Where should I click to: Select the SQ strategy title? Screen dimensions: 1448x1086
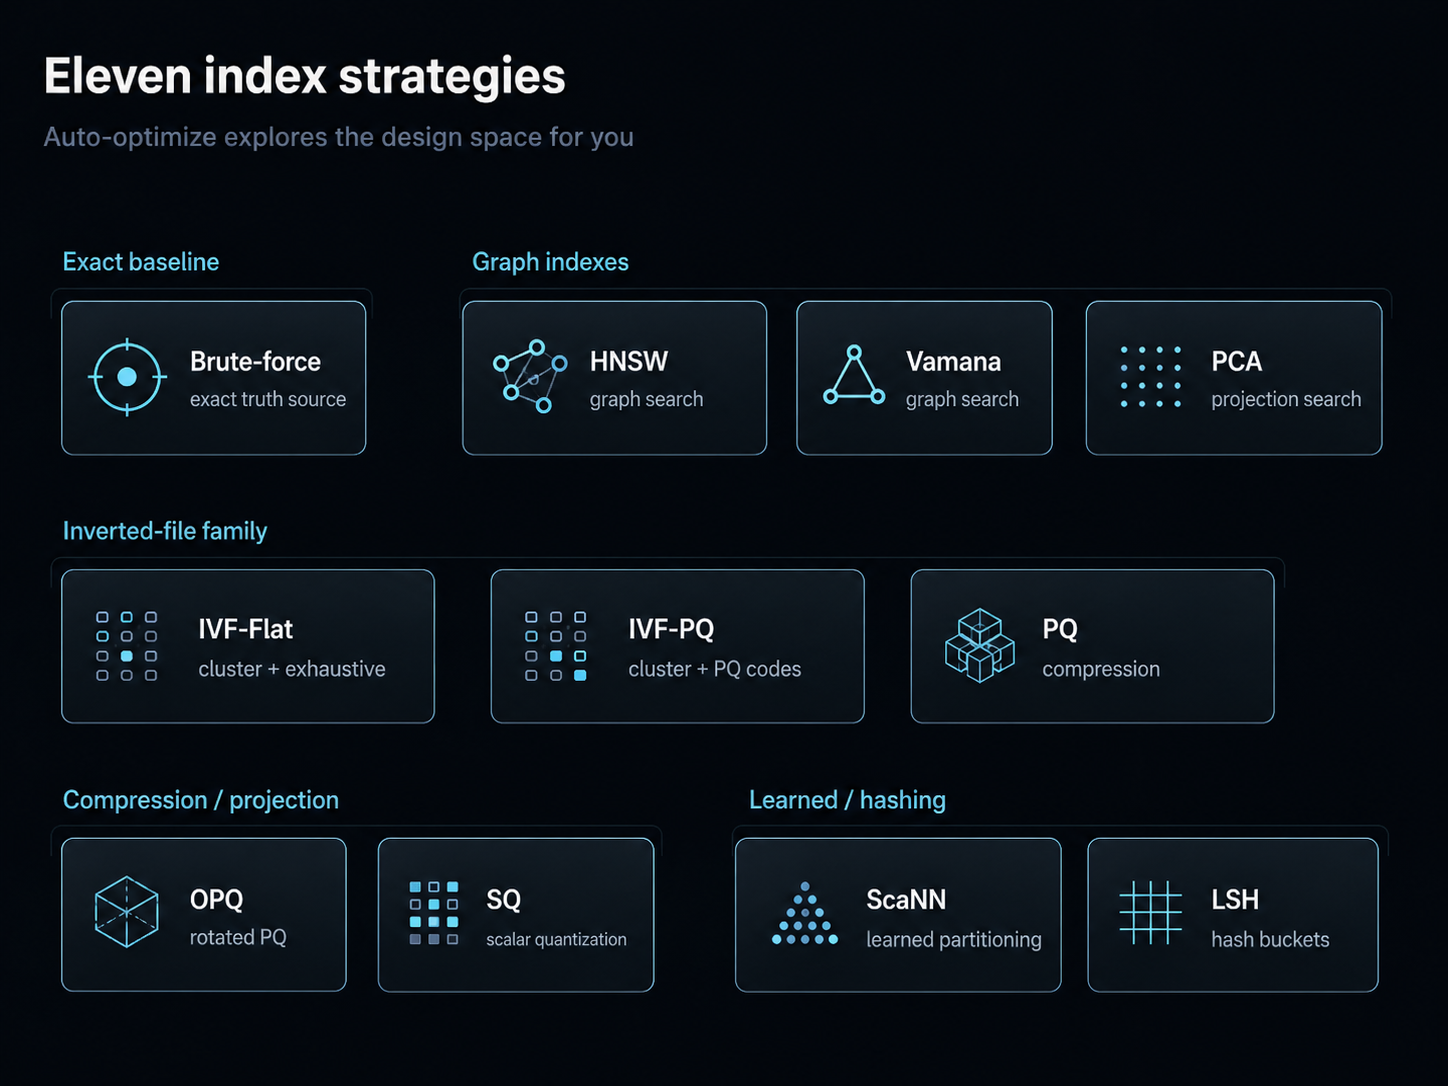(504, 899)
